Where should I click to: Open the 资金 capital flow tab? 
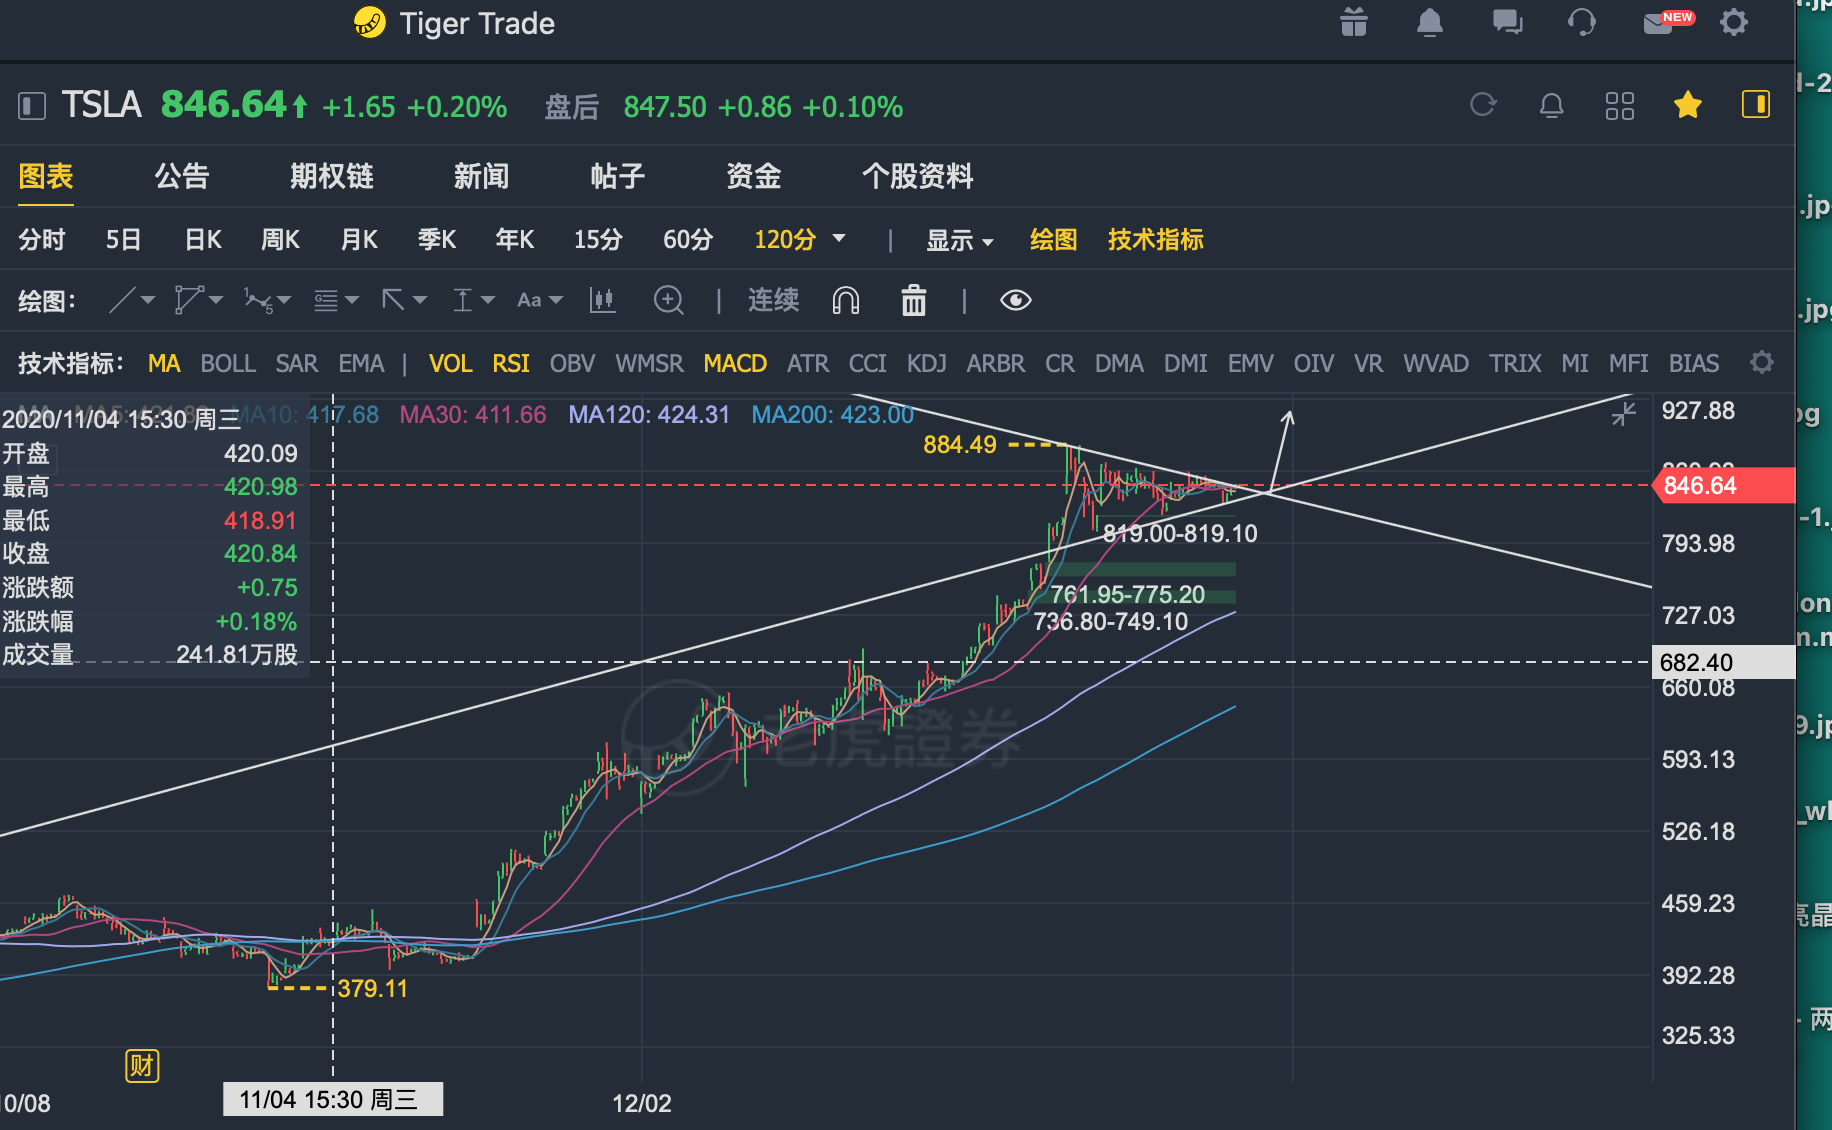[x=754, y=177]
